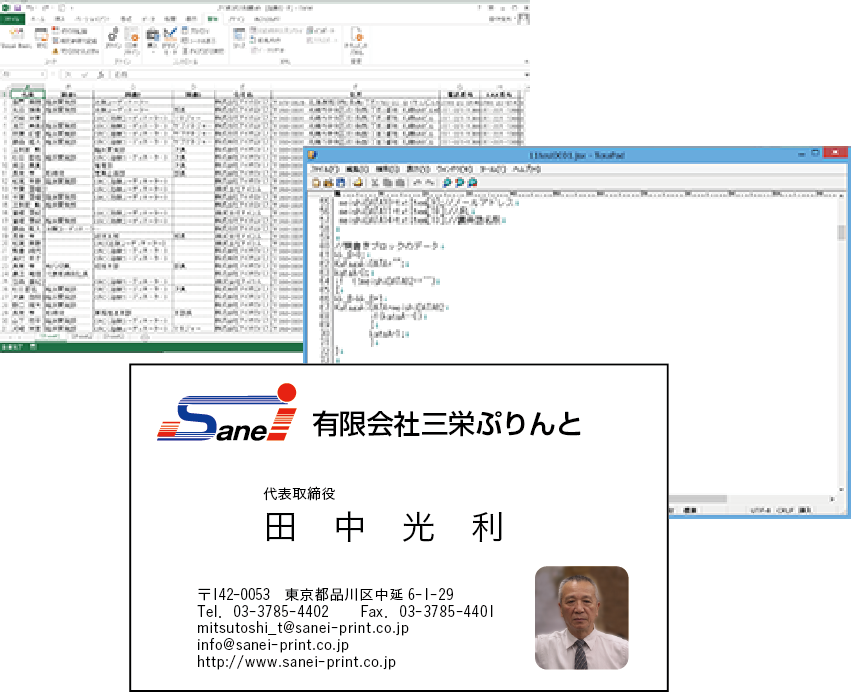Open the Macros dialog in Excel ribbon
Screen dimensions: 851x692
(42, 39)
